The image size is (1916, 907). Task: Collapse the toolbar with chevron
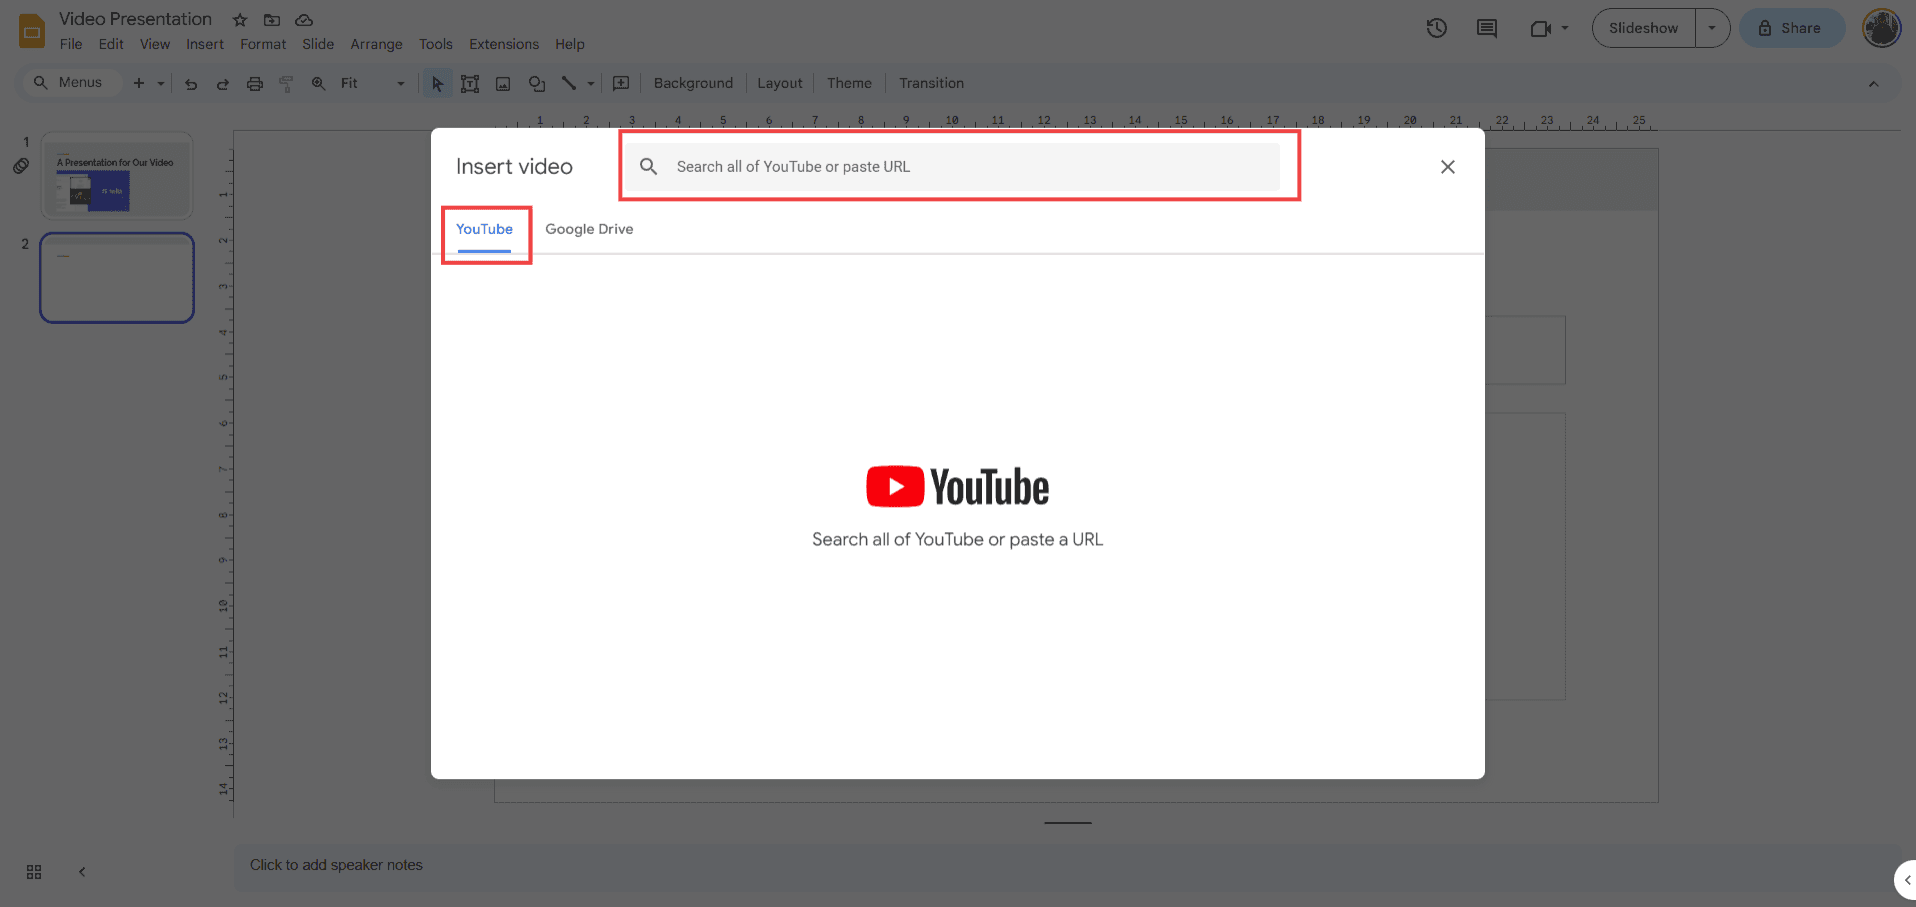click(1873, 84)
